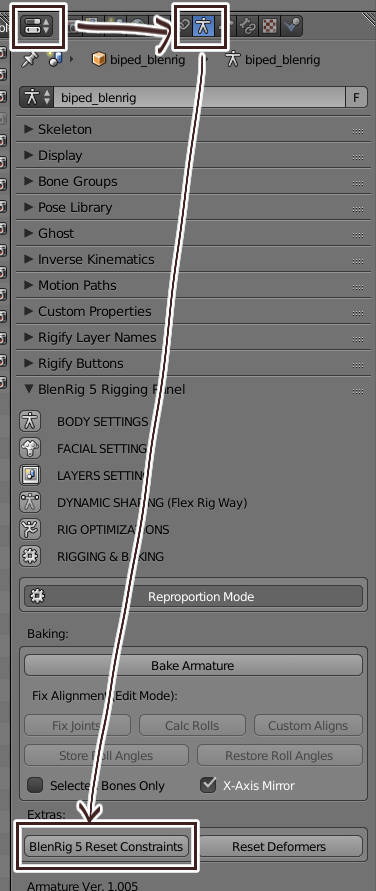This screenshot has height=891, width=376.
Task: Open the armature data-block browse dropdown
Action: coord(36,97)
